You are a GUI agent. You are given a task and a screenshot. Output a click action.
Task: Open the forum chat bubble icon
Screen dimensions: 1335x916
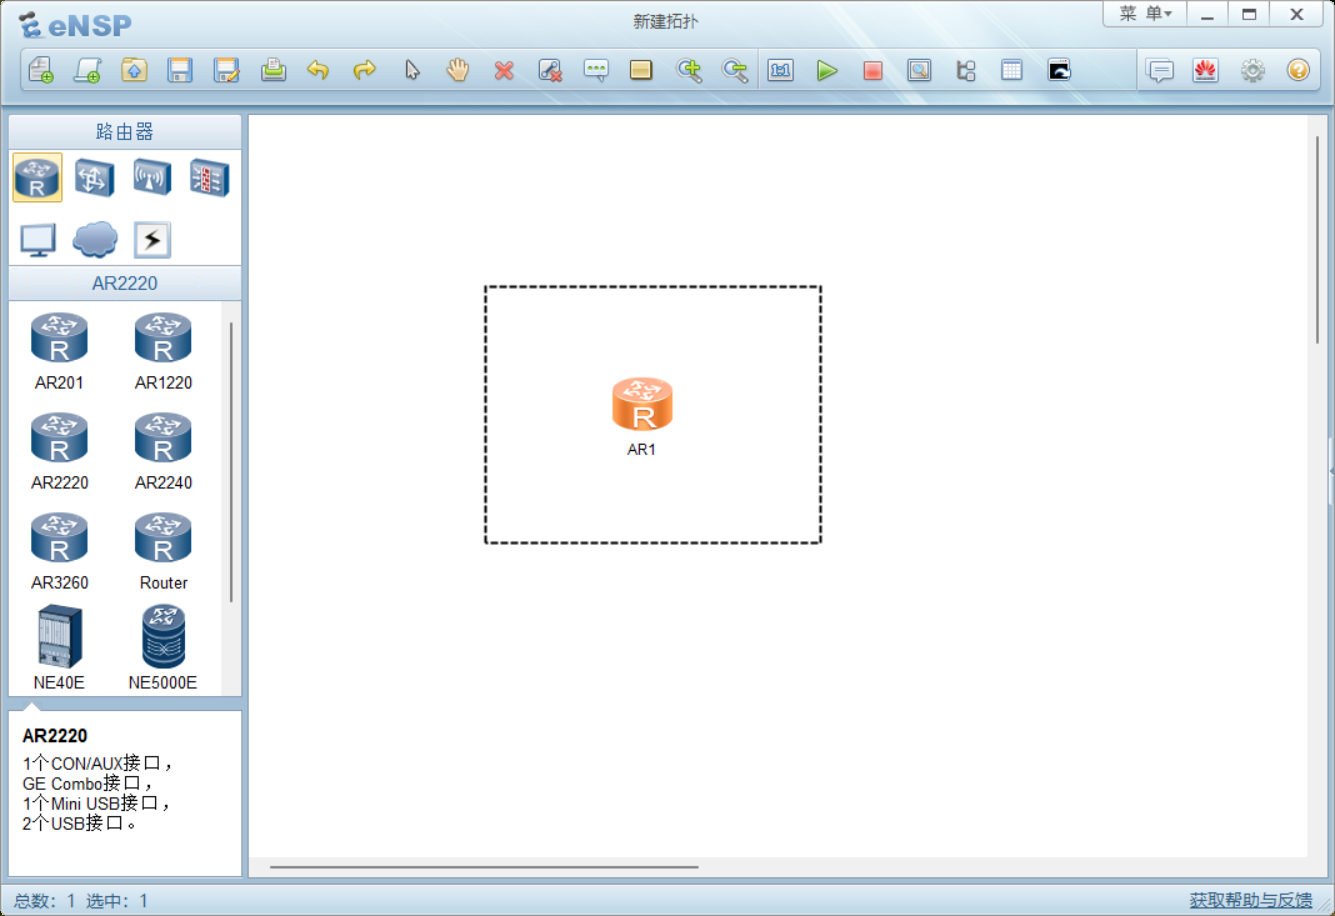coord(1160,70)
